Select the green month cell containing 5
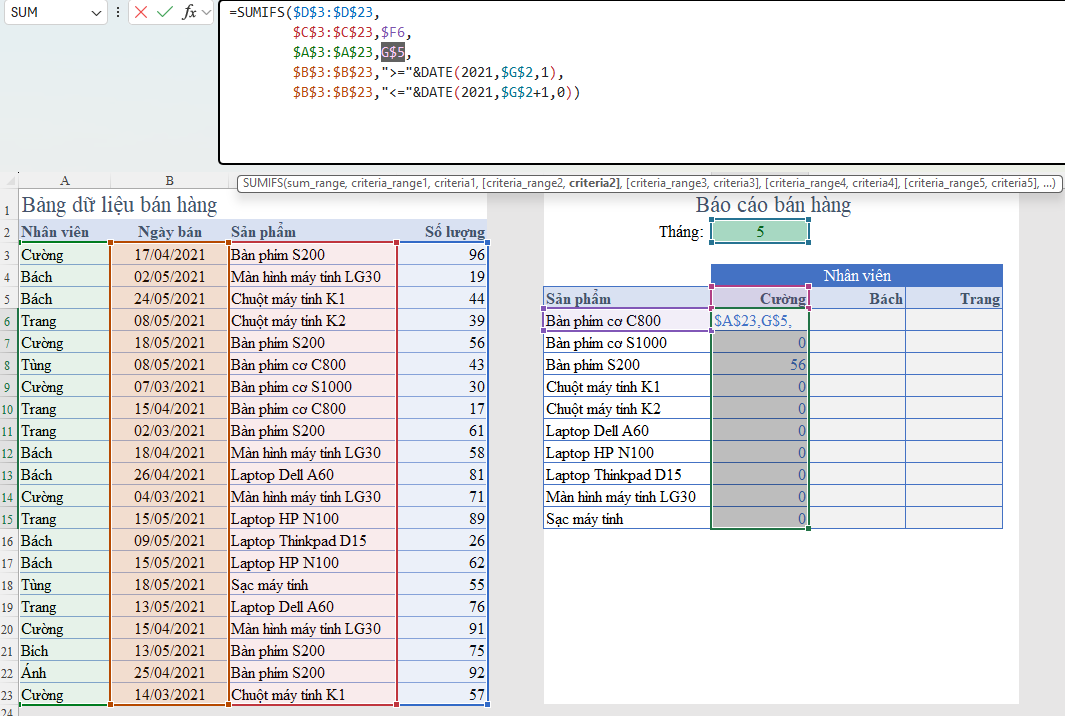Screen dimensions: 1065x716 point(760,232)
